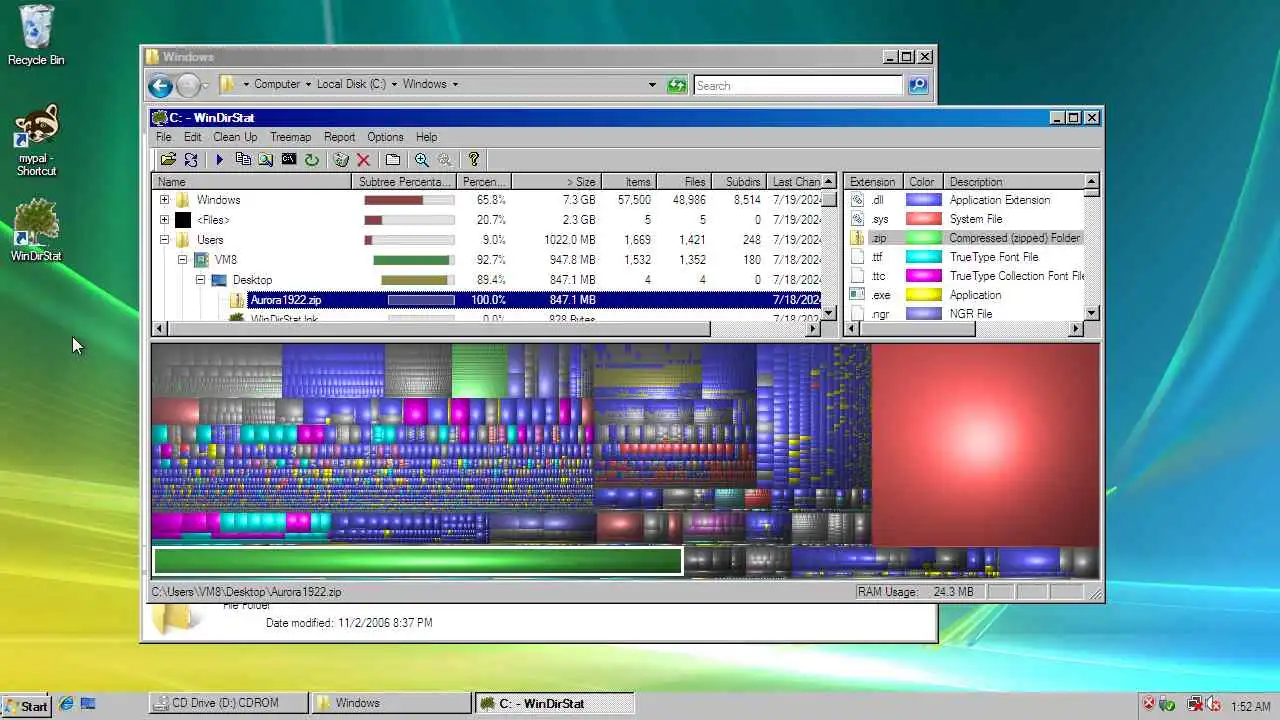This screenshot has width=1280, height=720.
Task: Click the WinDirStat title bar tree icon
Action: 159,117
